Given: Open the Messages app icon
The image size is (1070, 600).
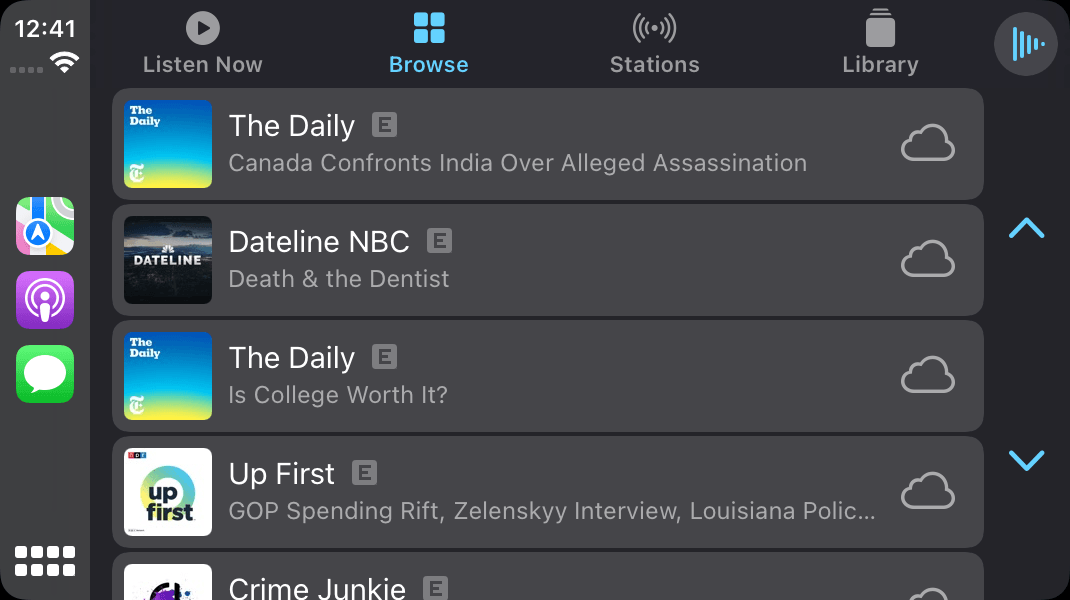Looking at the screenshot, I should click(45, 374).
